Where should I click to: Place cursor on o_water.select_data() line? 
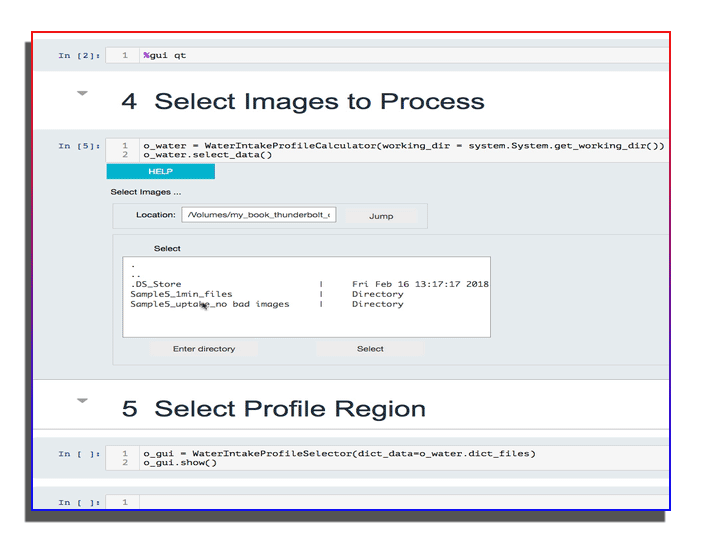pyautogui.click(x=207, y=155)
